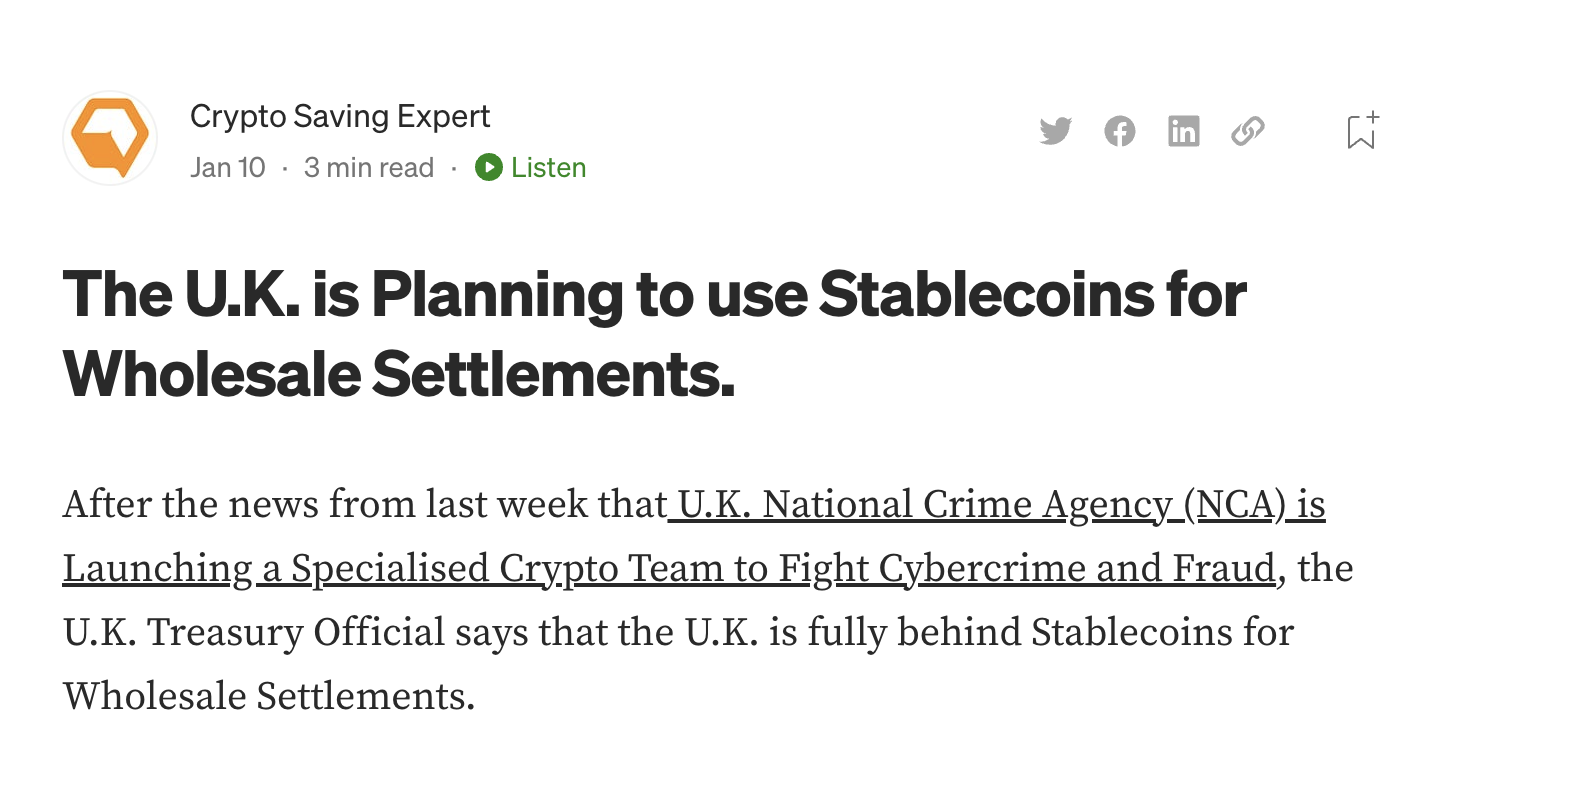
Task: Open the orange author avatar logo
Action: [x=110, y=138]
